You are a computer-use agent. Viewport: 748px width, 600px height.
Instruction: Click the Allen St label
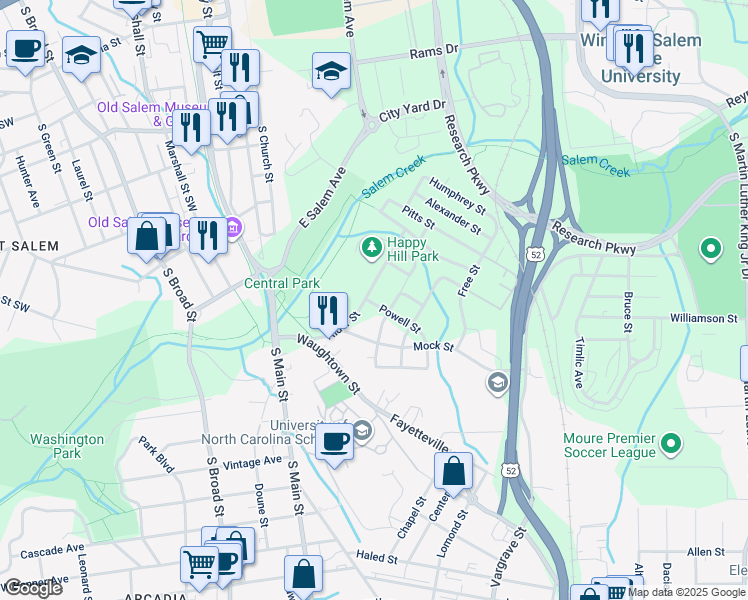pos(706,552)
